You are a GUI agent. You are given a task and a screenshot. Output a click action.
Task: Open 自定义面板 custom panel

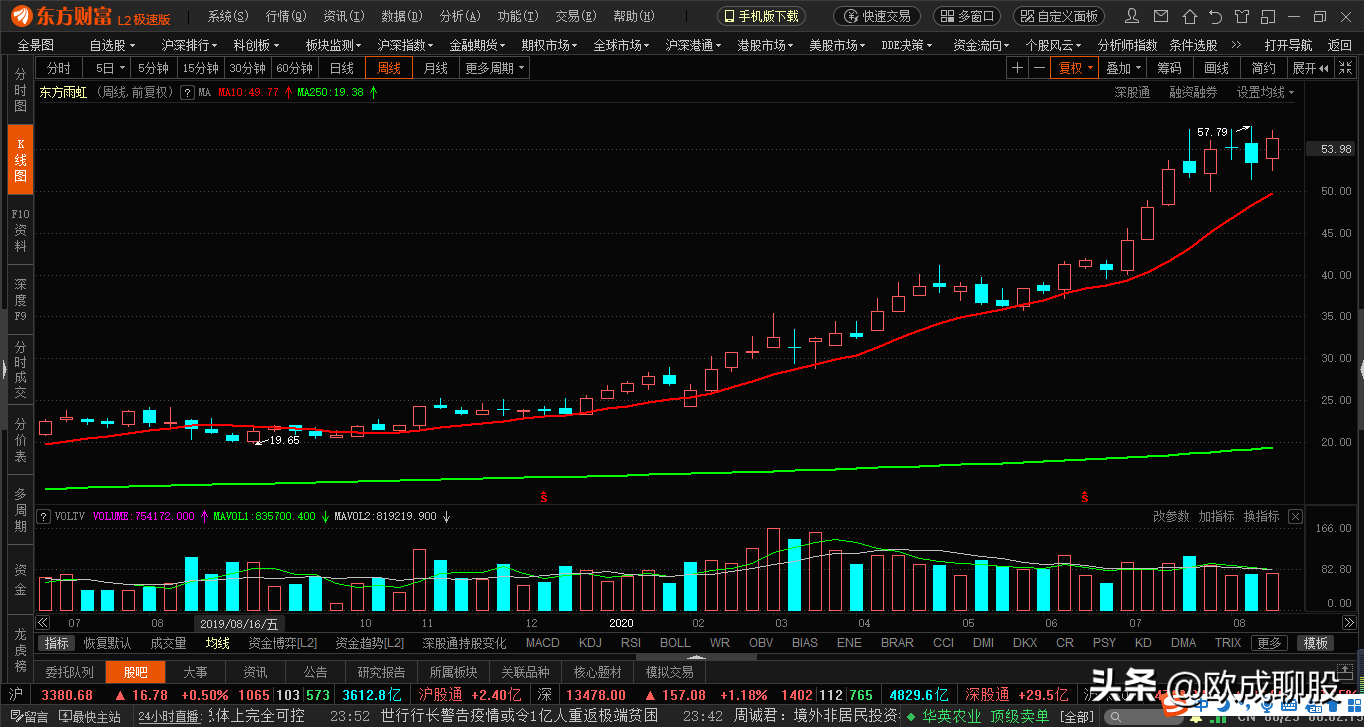(x=1059, y=16)
